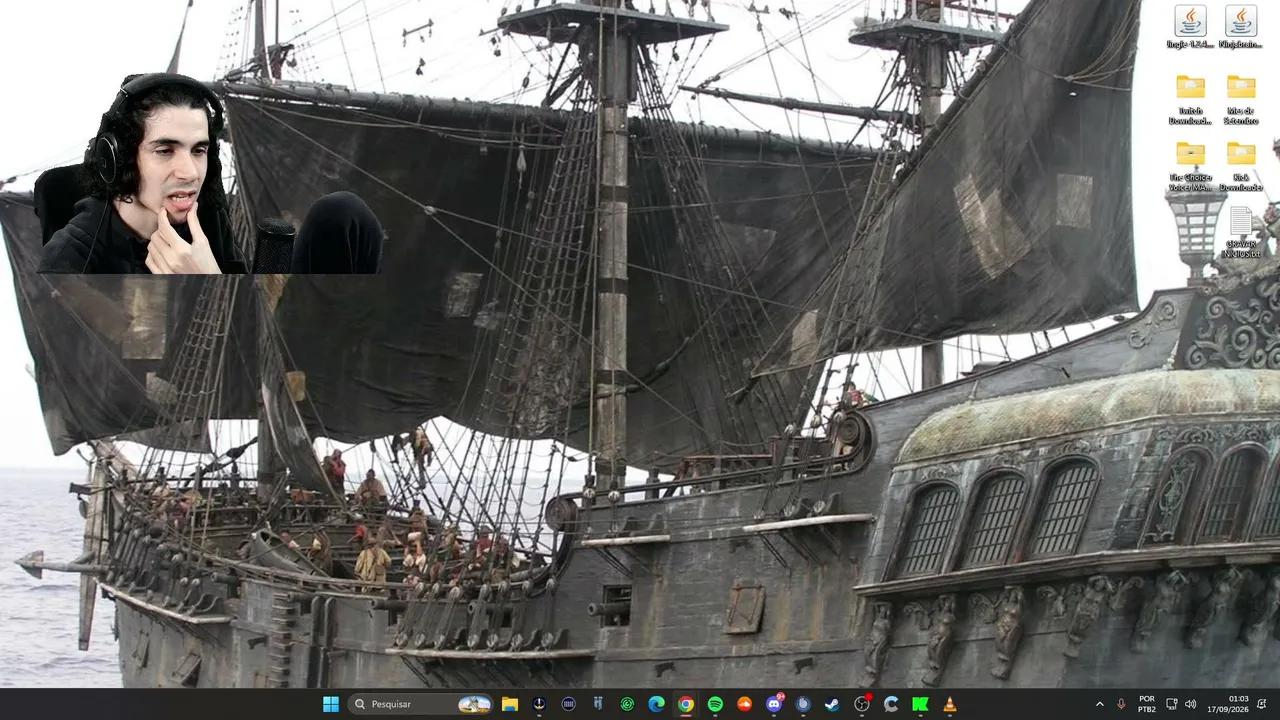This screenshot has height=720, width=1280.
Task: Select the Mes de Setembro folder
Action: pyautogui.click(x=1241, y=99)
